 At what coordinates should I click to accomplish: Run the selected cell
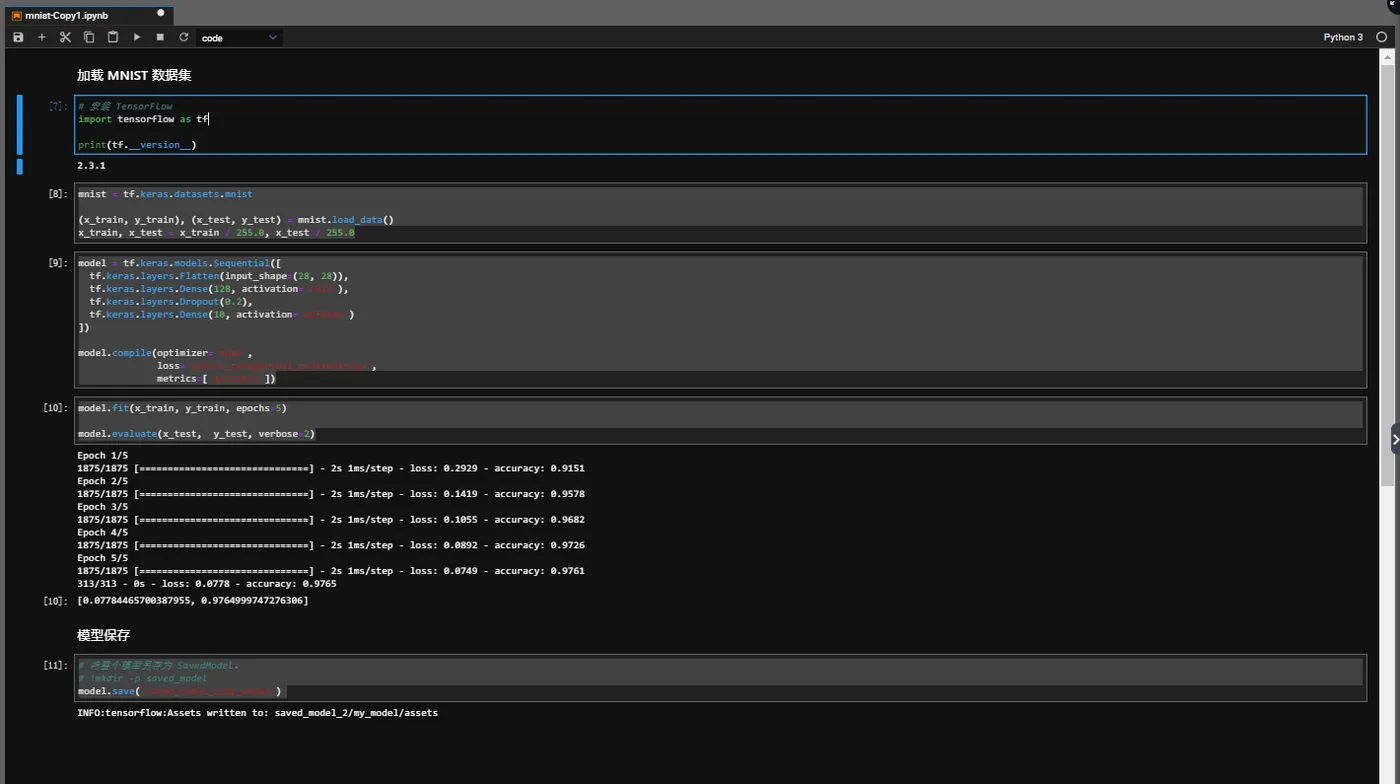click(137, 37)
